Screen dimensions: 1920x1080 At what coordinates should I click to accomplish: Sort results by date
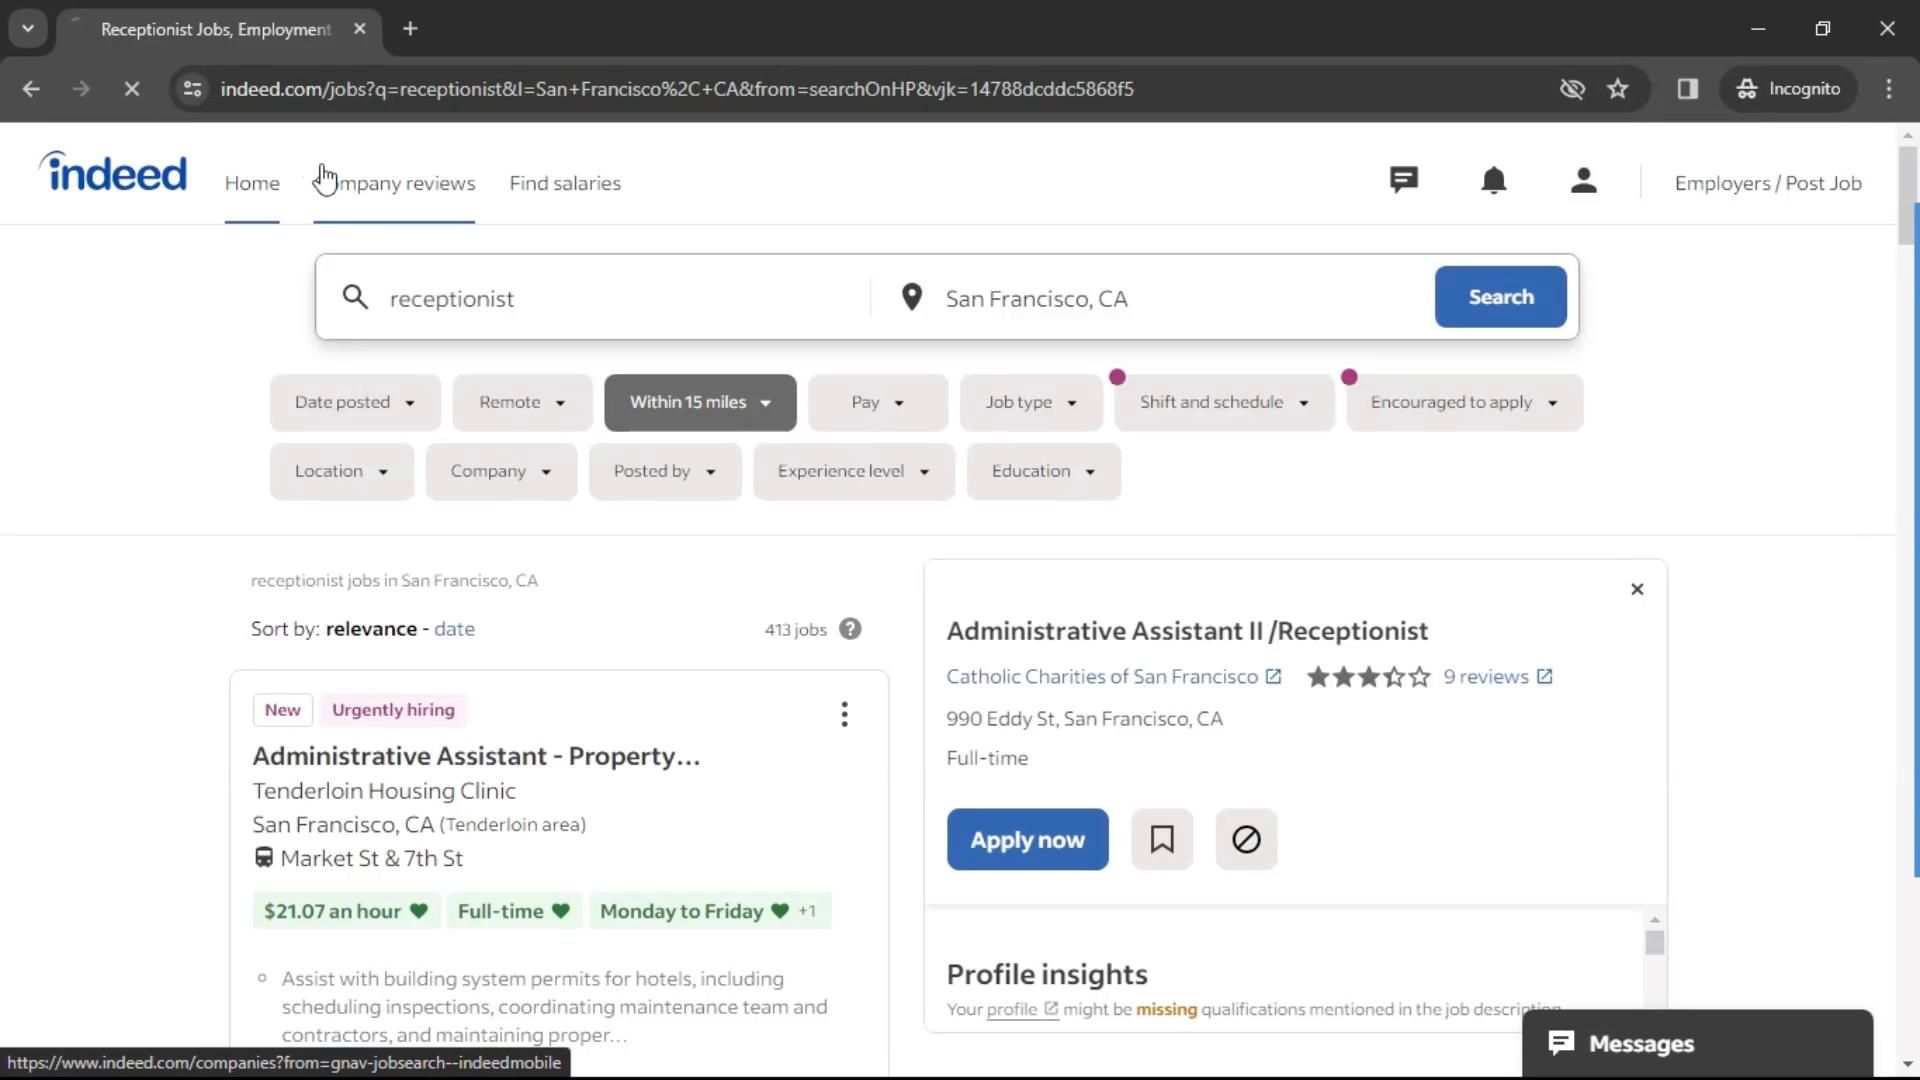(454, 629)
